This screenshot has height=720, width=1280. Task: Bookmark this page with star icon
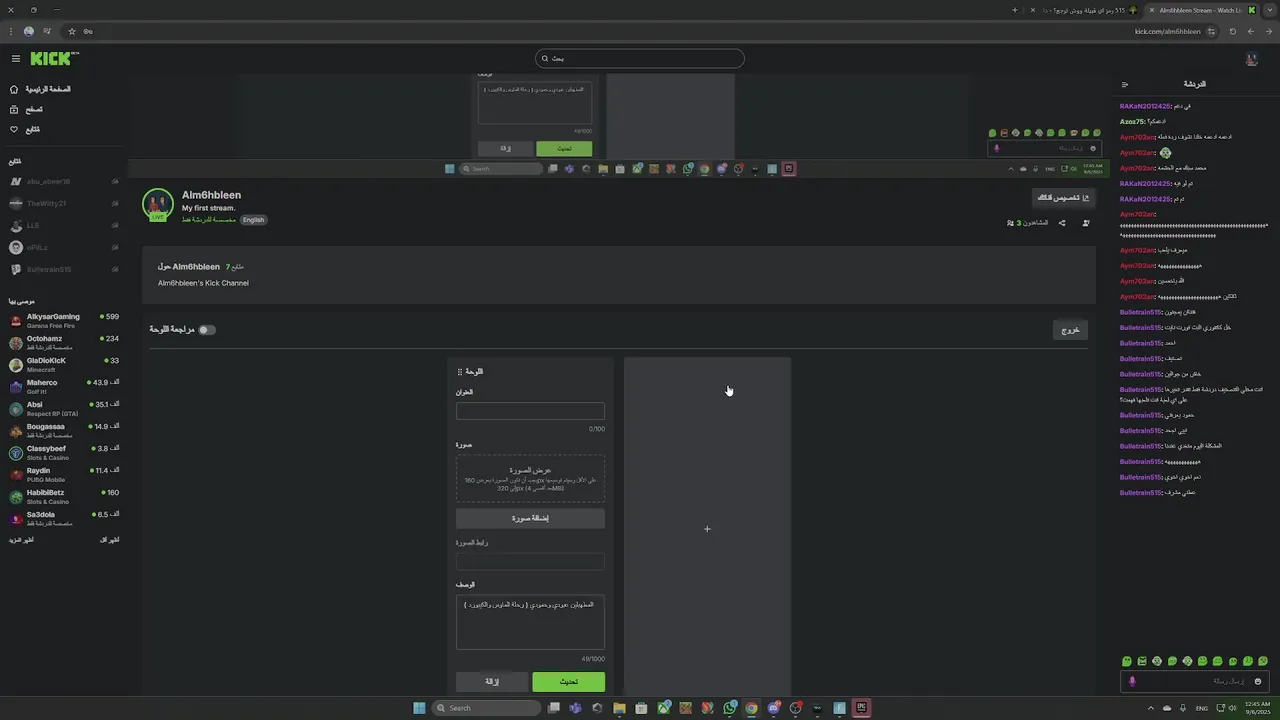[72, 31]
